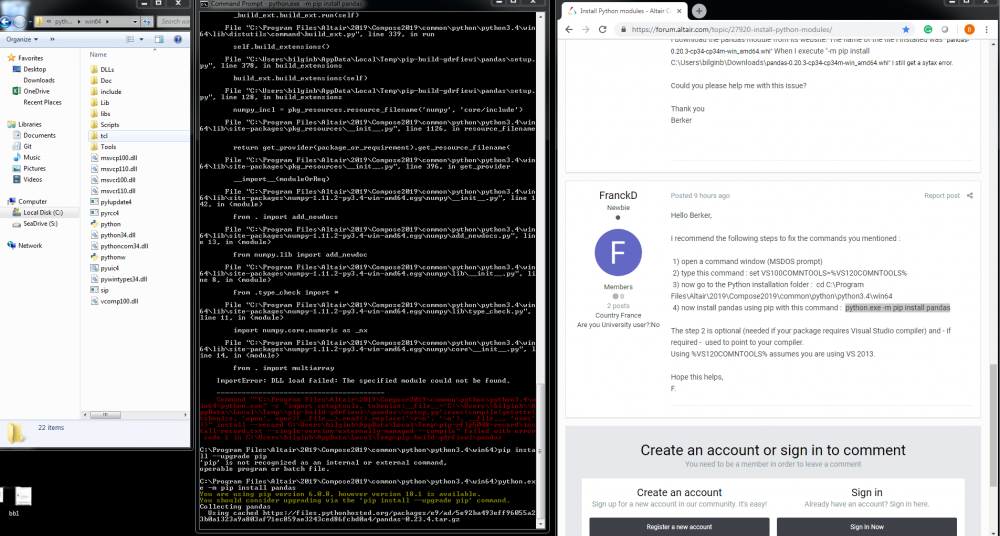Open Explorer help
Viewport: 1000px width, 536px height.
coord(178,40)
